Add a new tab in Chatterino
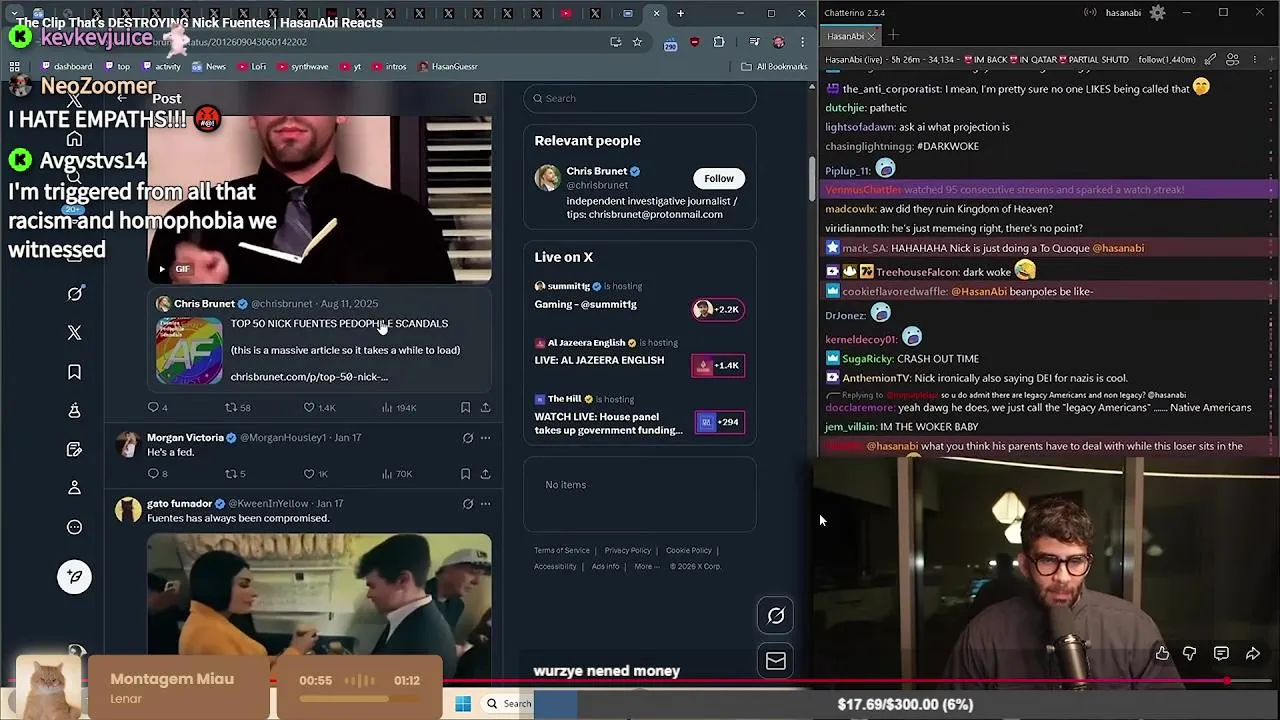This screenshot has width=1280, height=720. coord(893,36)
